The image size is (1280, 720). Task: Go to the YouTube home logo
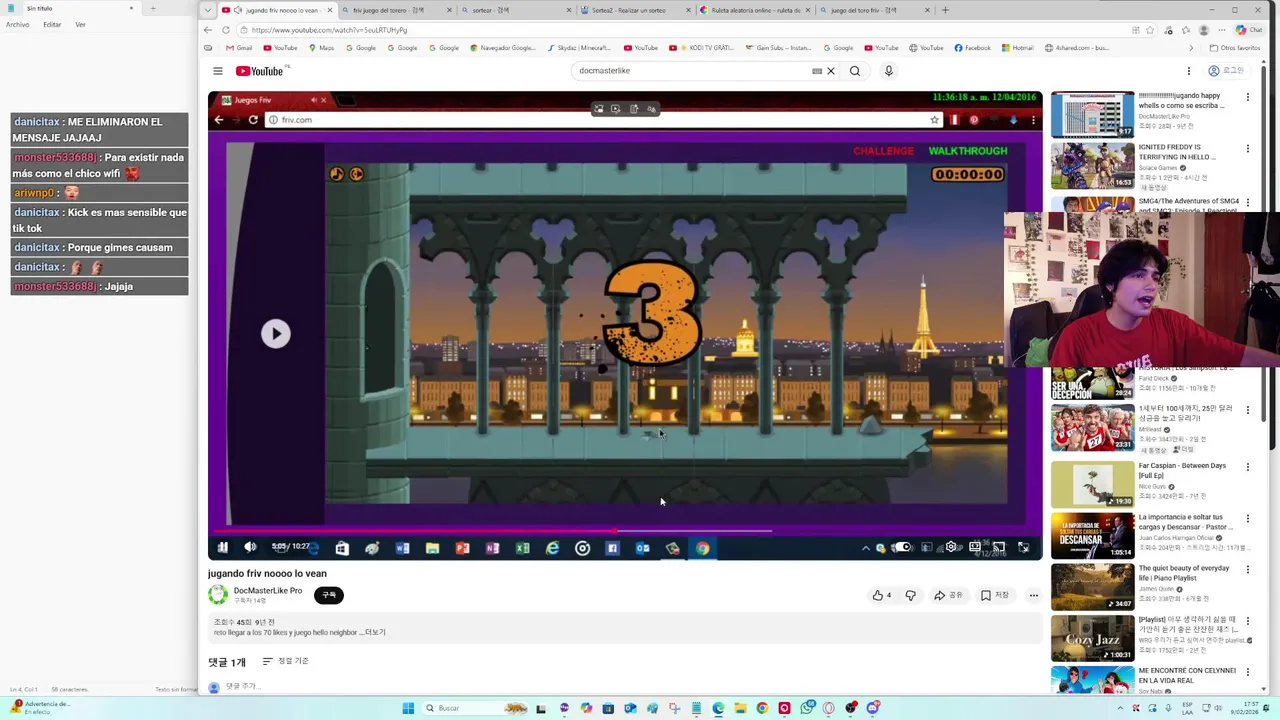click(x=262, y=71)
